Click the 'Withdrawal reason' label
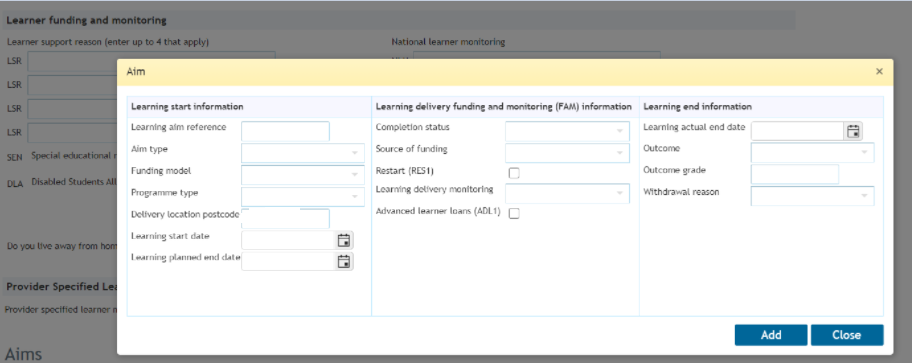912x363 pixels. point(681,192)
